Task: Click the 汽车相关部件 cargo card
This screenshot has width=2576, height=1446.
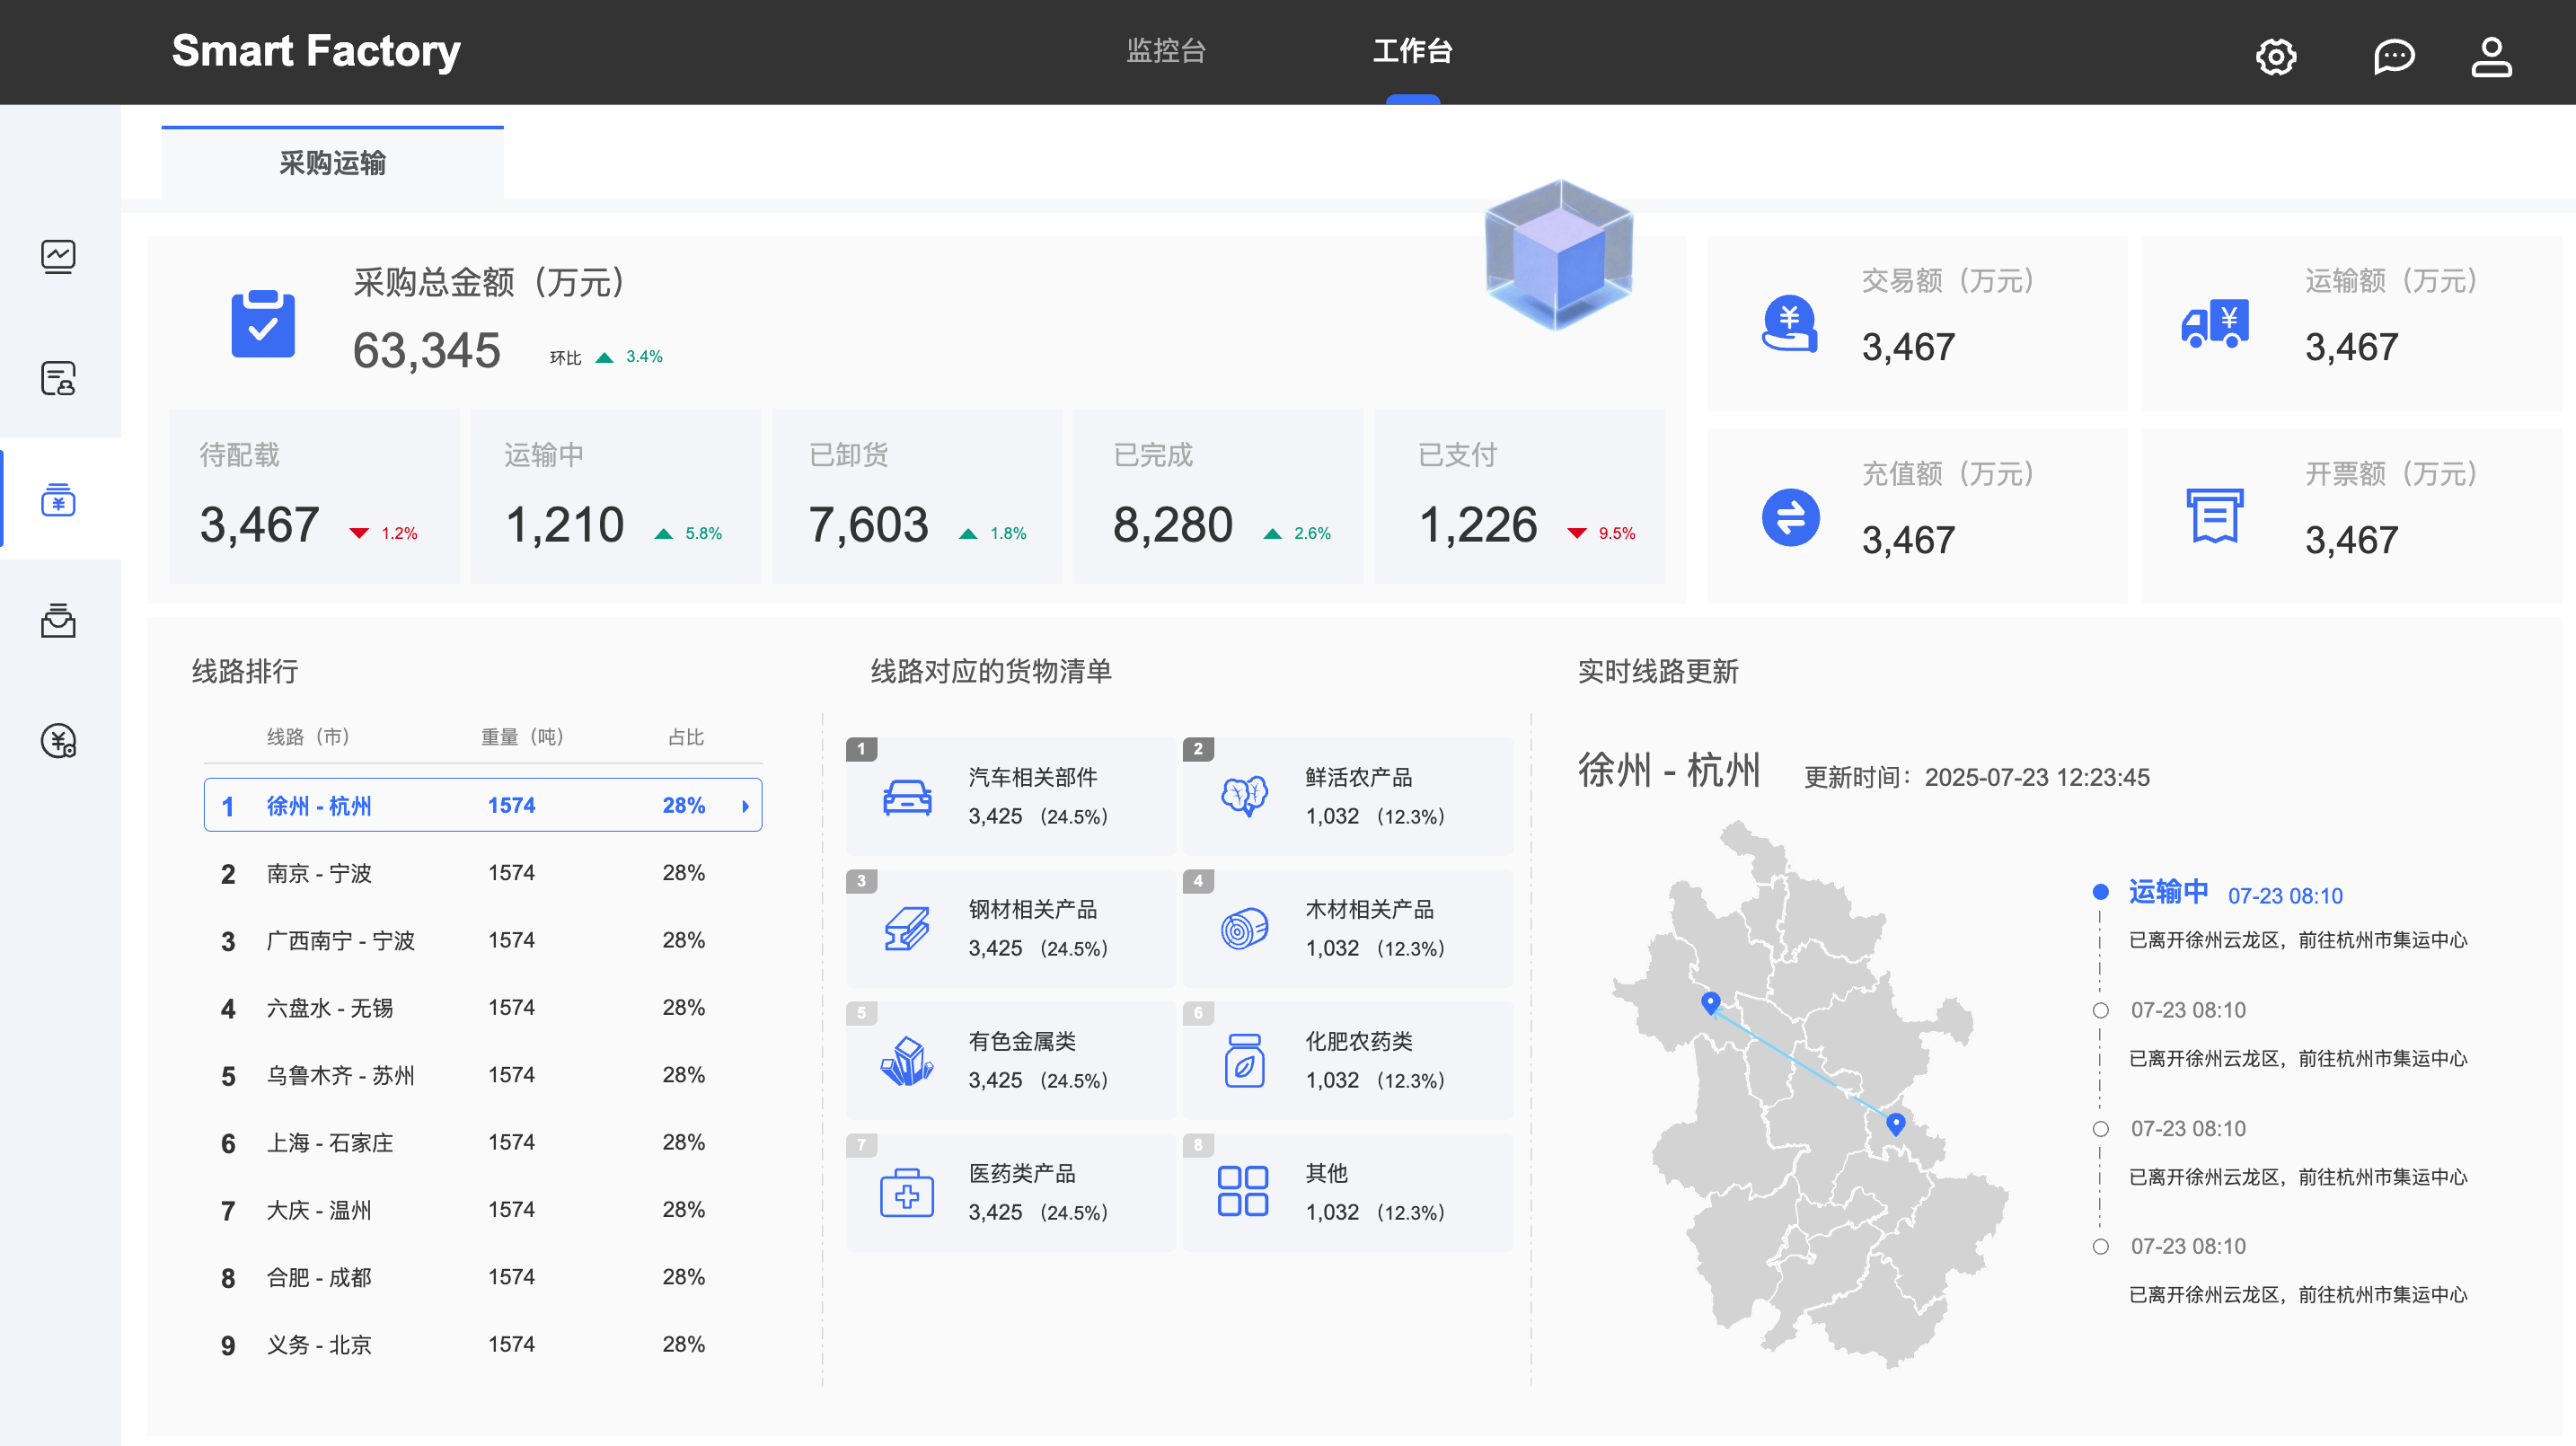Action: coord(1010,797)
